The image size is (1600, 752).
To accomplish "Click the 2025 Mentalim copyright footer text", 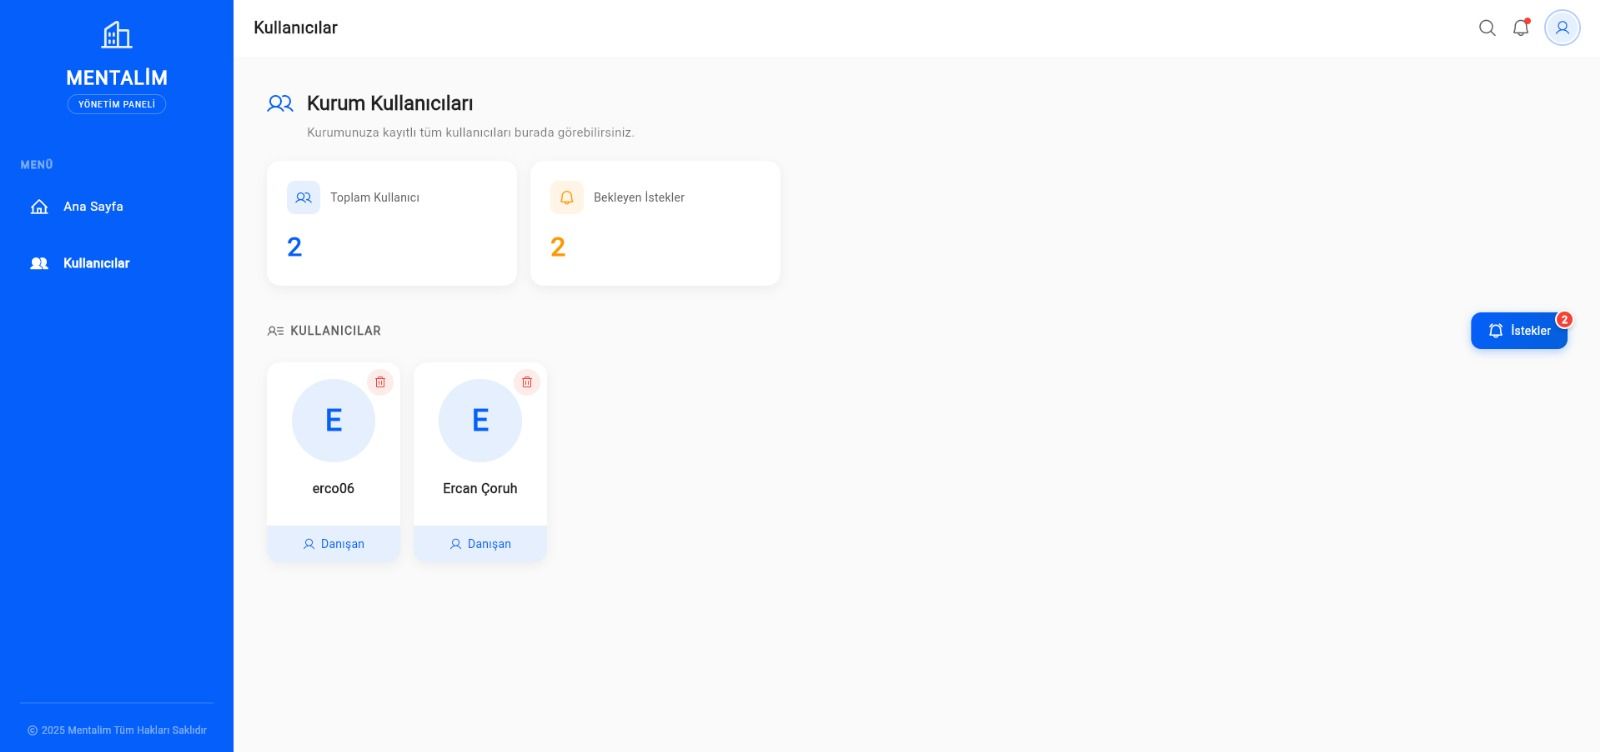I will coord(117,730).
